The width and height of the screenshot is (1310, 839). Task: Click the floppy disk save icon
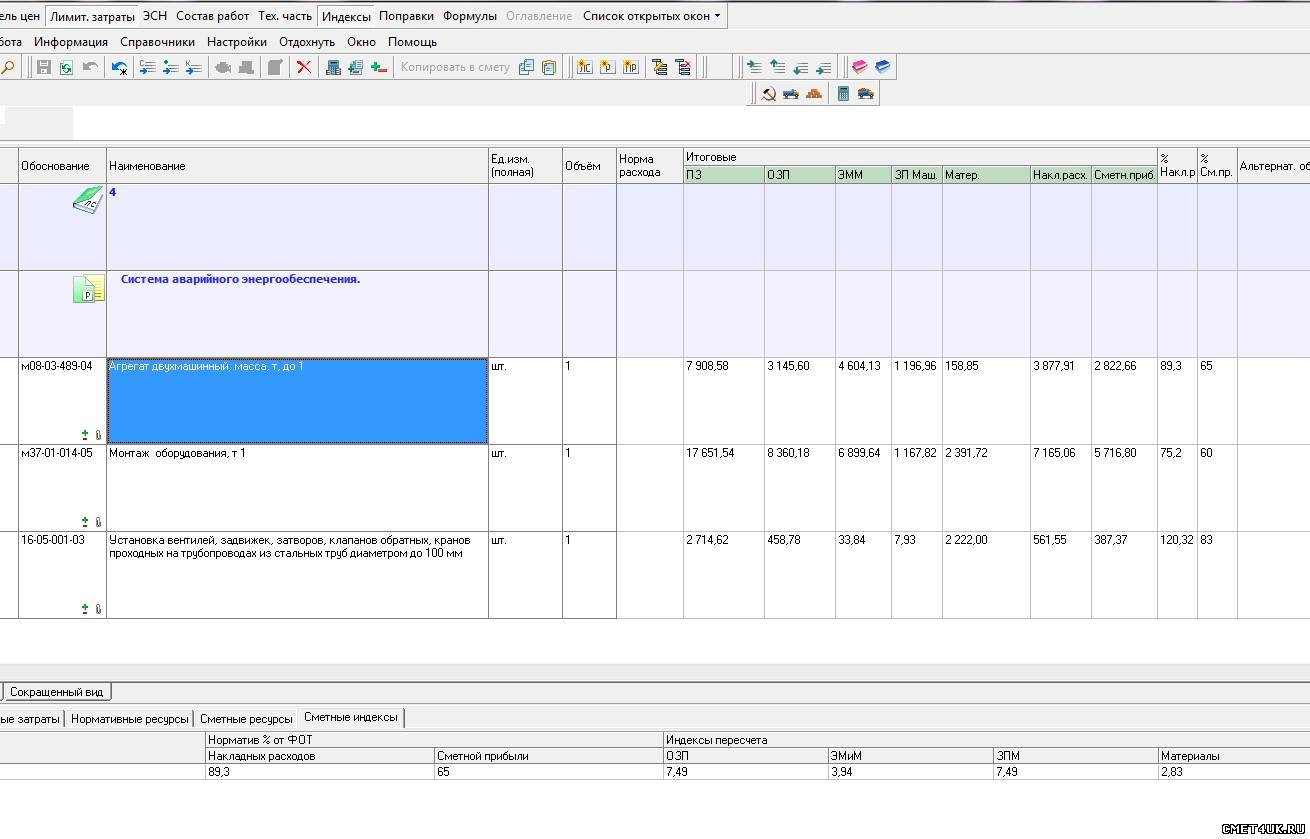[x=43, y=67]
